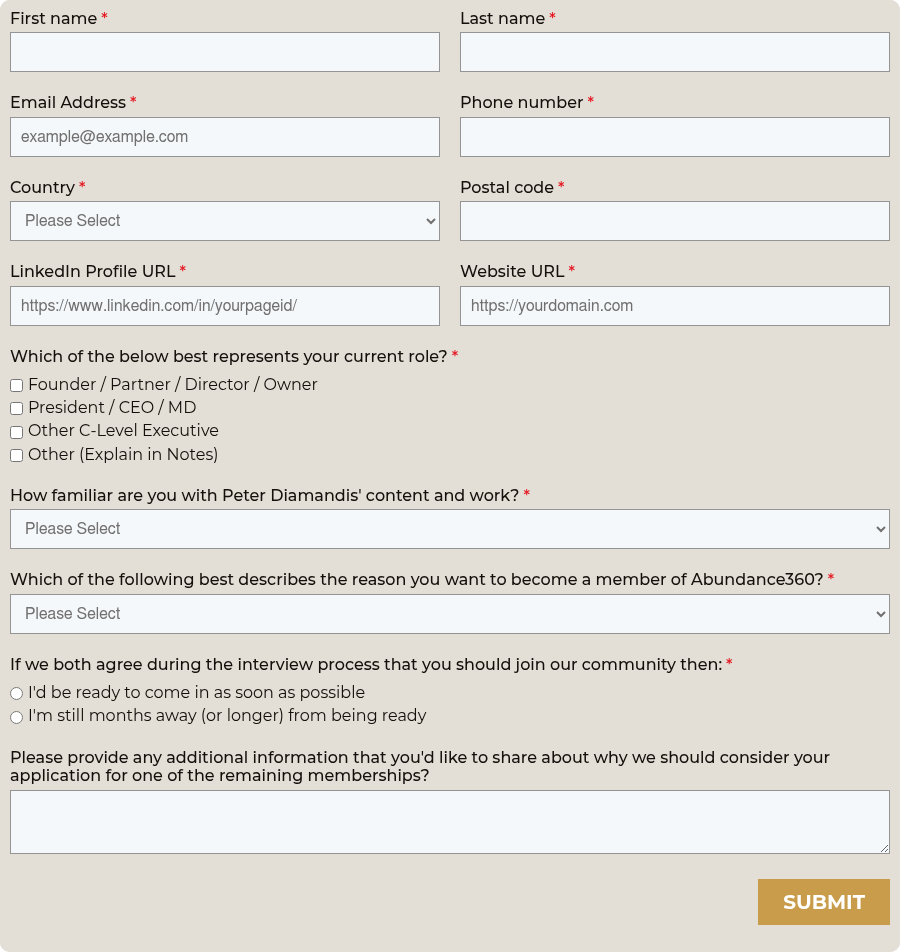Select ready to come in as soon as possible
The height and width of the screenshot is (952, 900).
coord(17,693)
